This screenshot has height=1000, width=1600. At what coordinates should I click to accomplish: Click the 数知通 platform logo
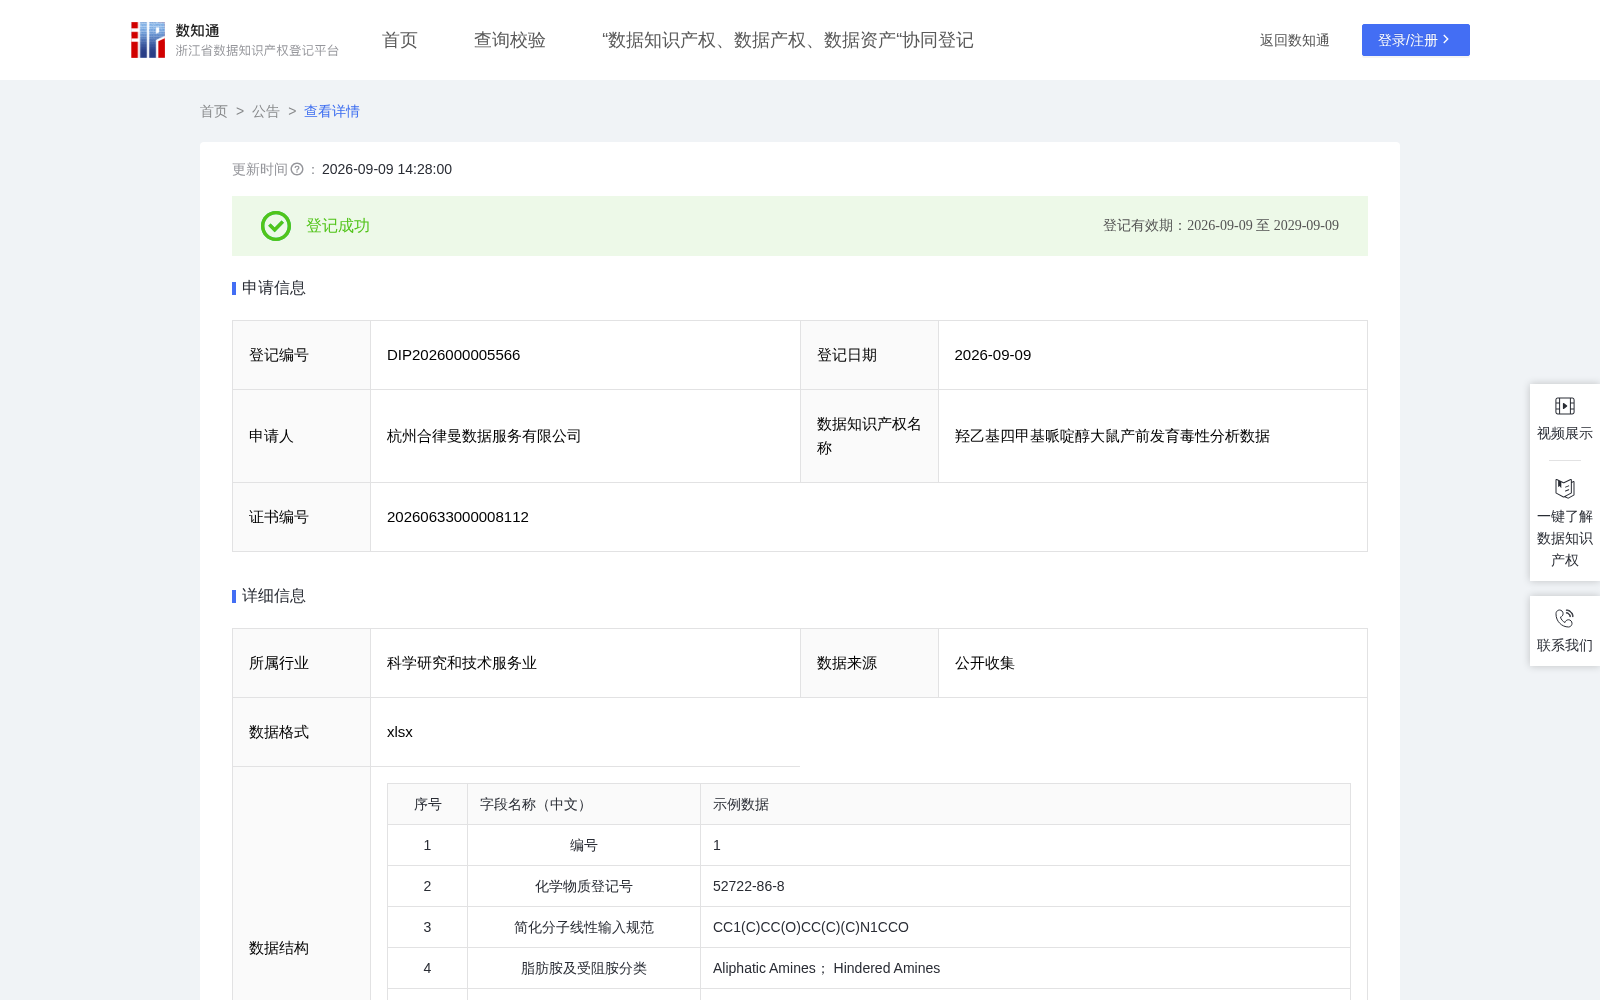click(x=234, y=40)
